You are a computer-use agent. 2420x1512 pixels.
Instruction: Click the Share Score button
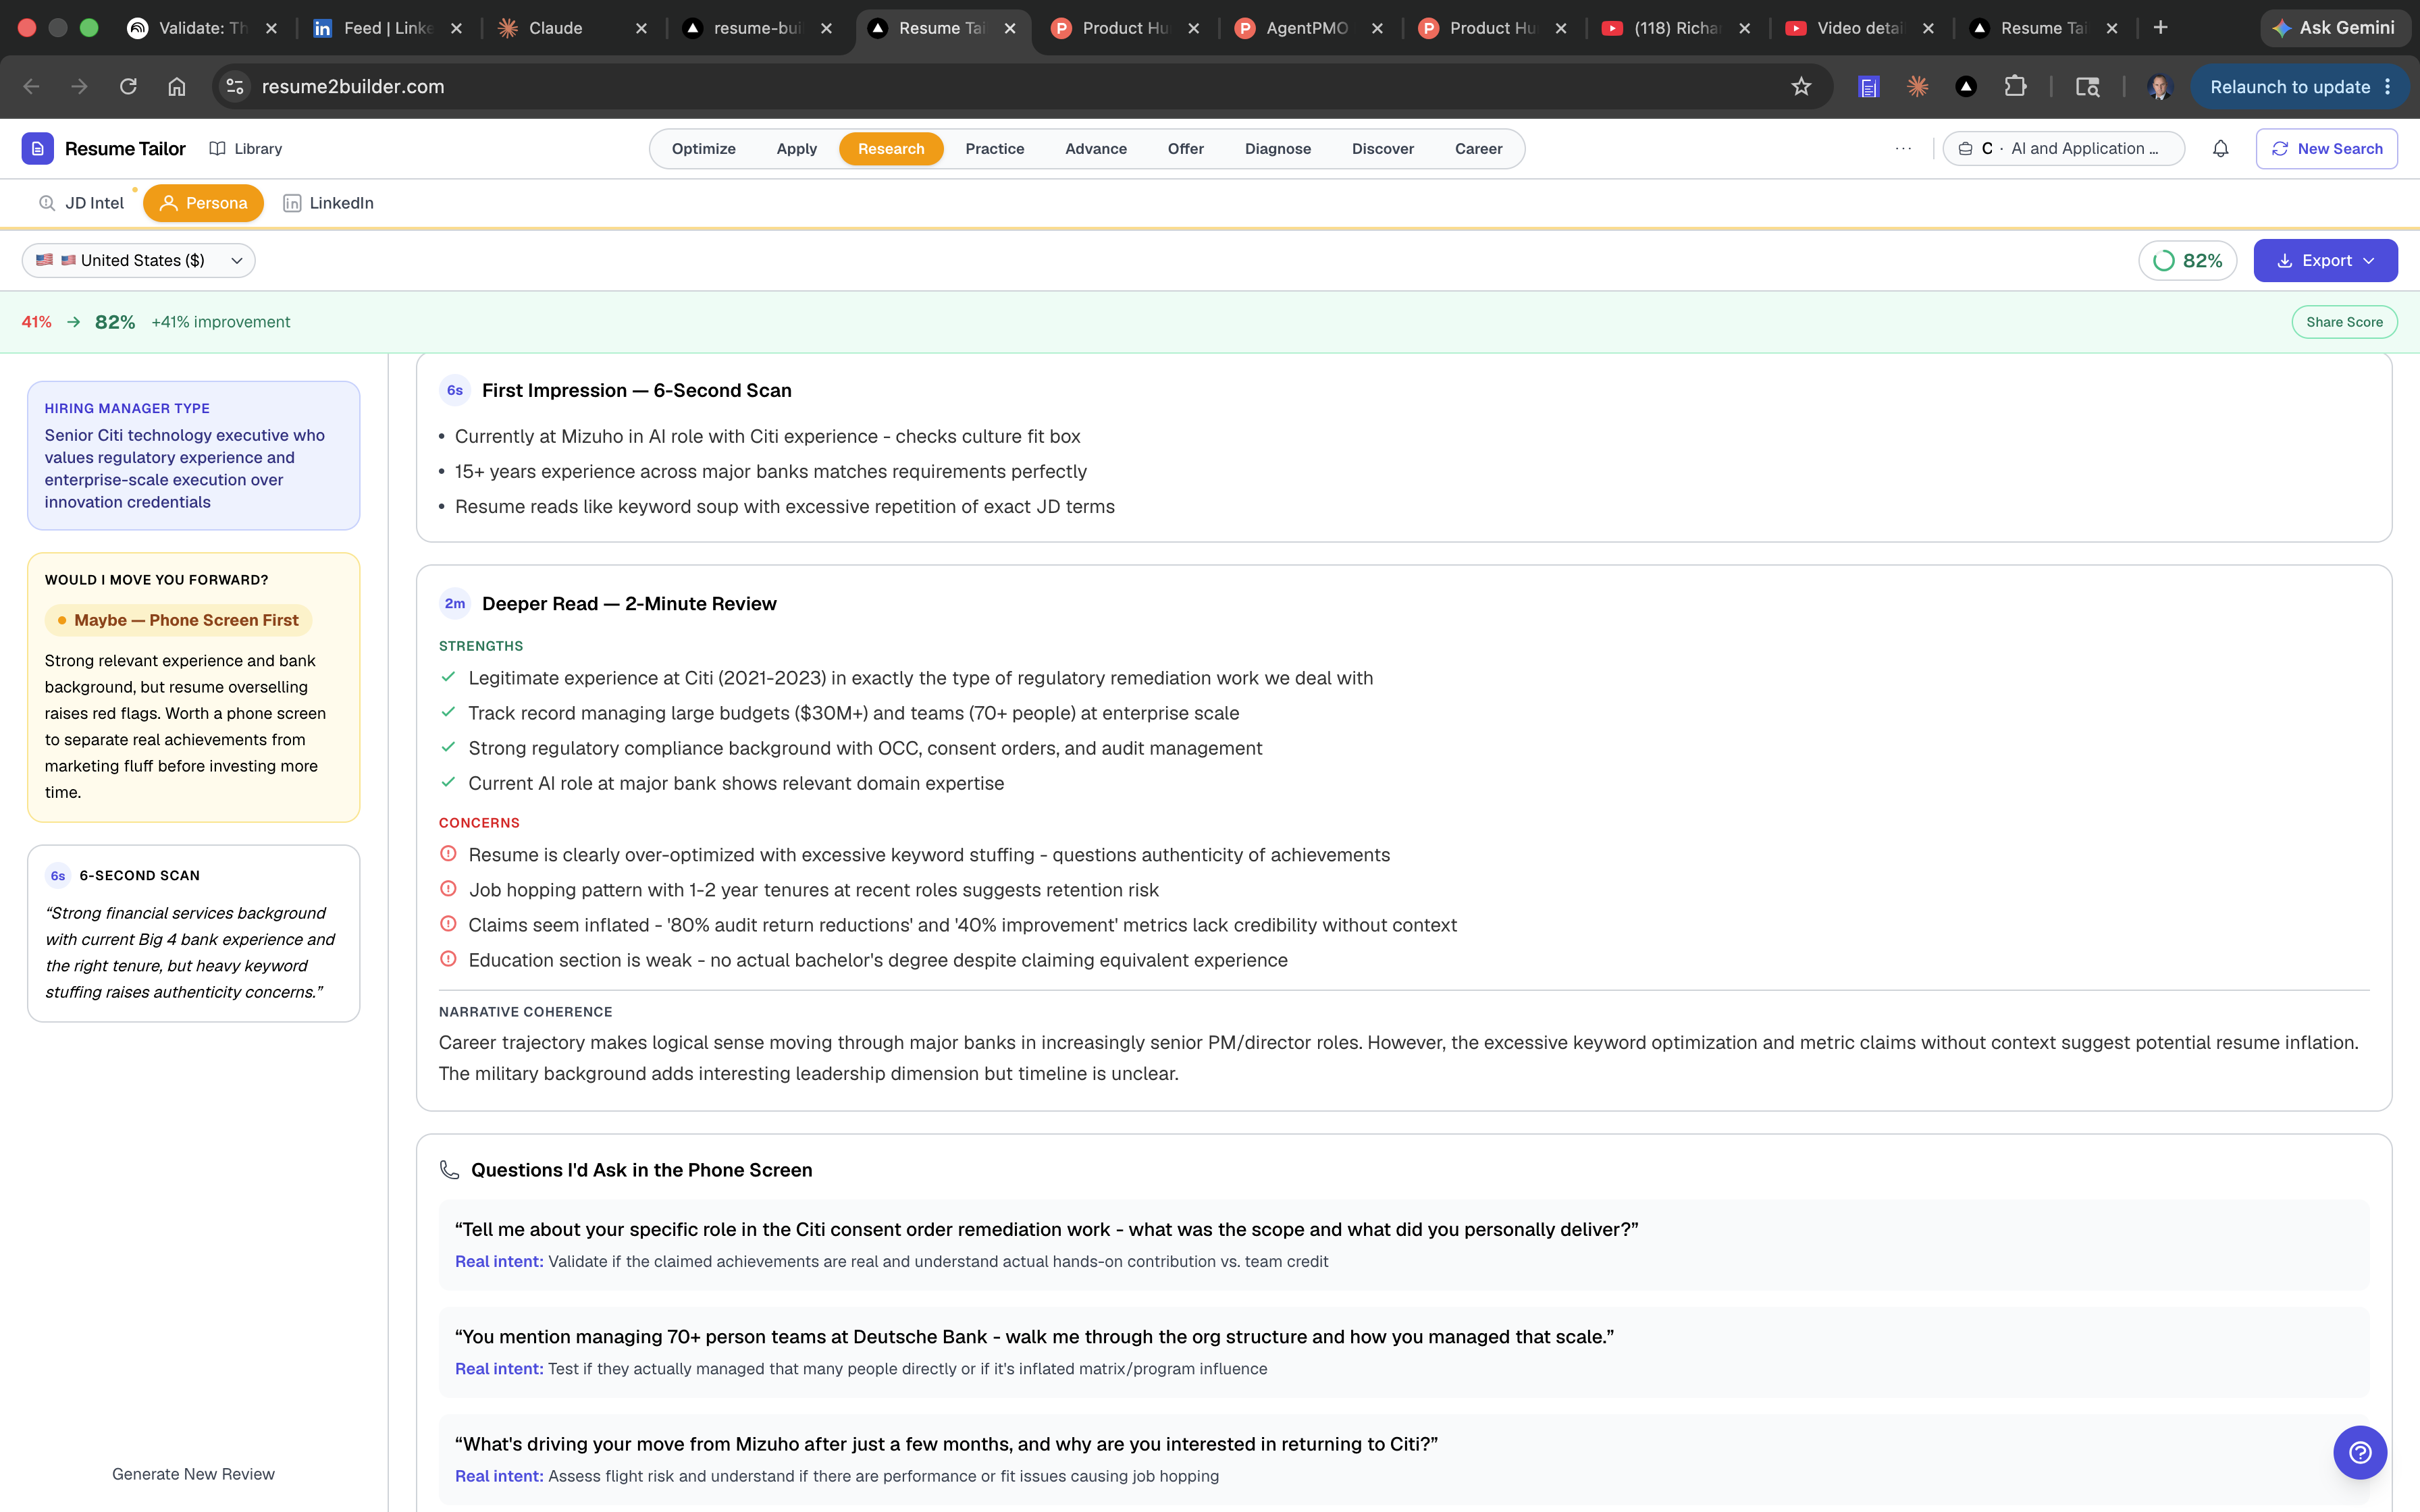coord(2344,322)
